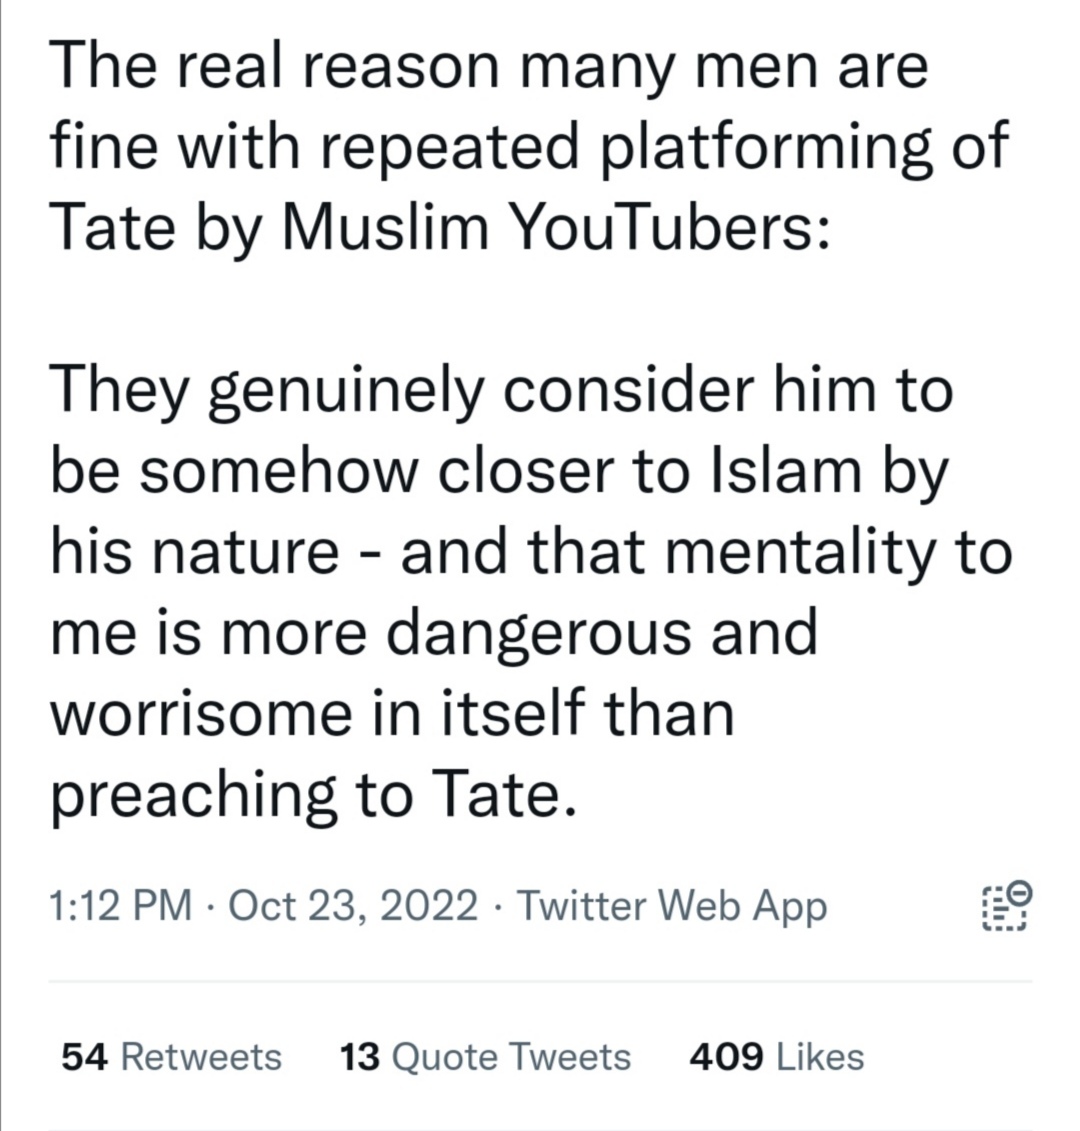
Task: Click the word Likes
Action: click(x=820, y=1057)
